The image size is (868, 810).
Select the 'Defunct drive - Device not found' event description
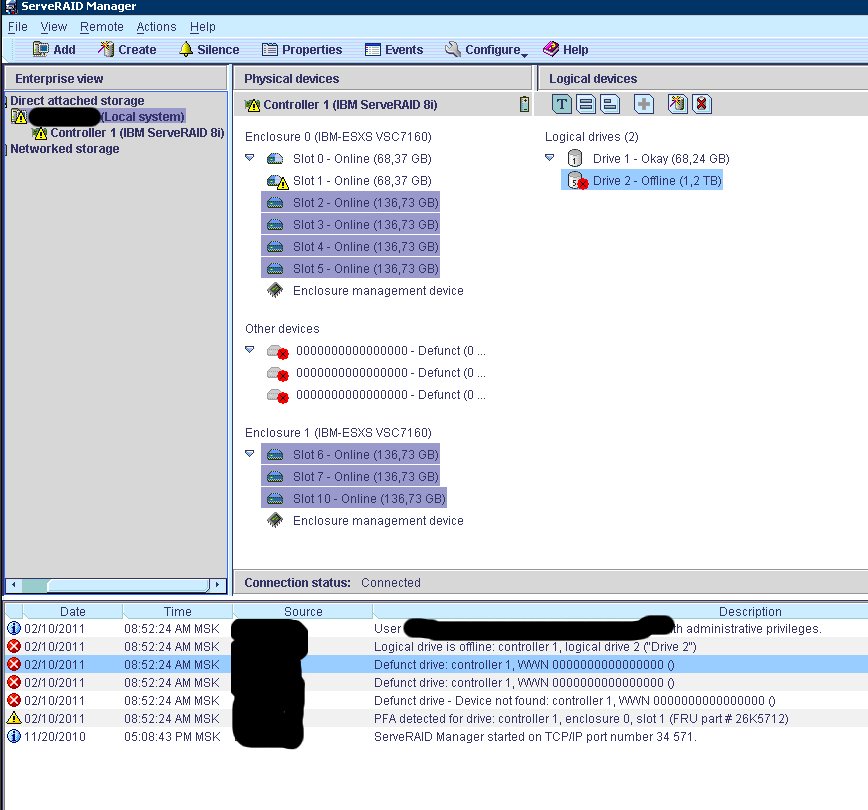(575, 701)
